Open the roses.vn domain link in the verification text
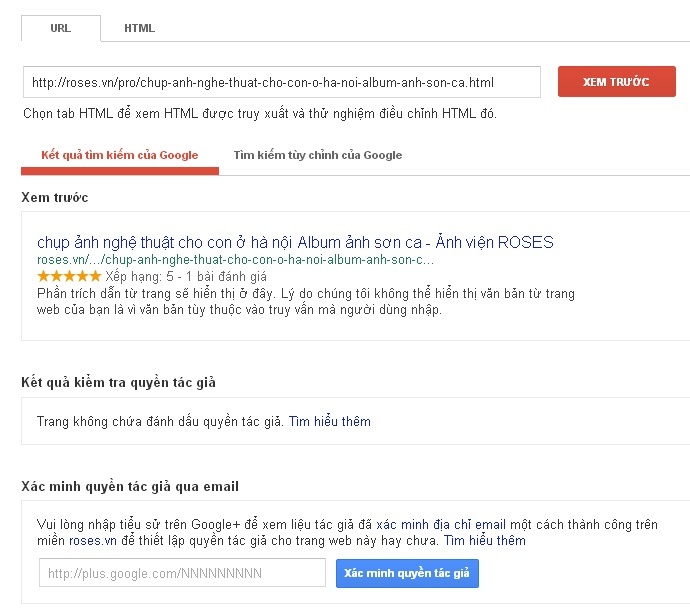690x616 pixels. 93,540
